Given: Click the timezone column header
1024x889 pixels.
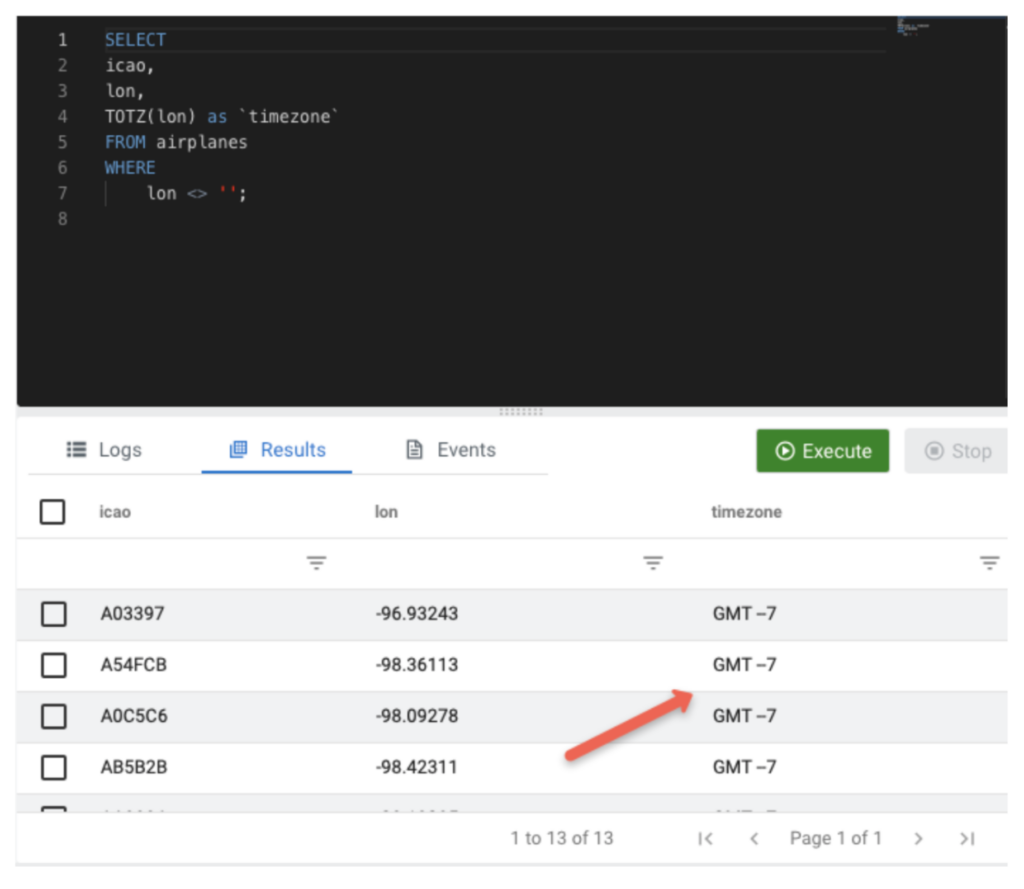Looking at the screenshot, I should (746, 512).
